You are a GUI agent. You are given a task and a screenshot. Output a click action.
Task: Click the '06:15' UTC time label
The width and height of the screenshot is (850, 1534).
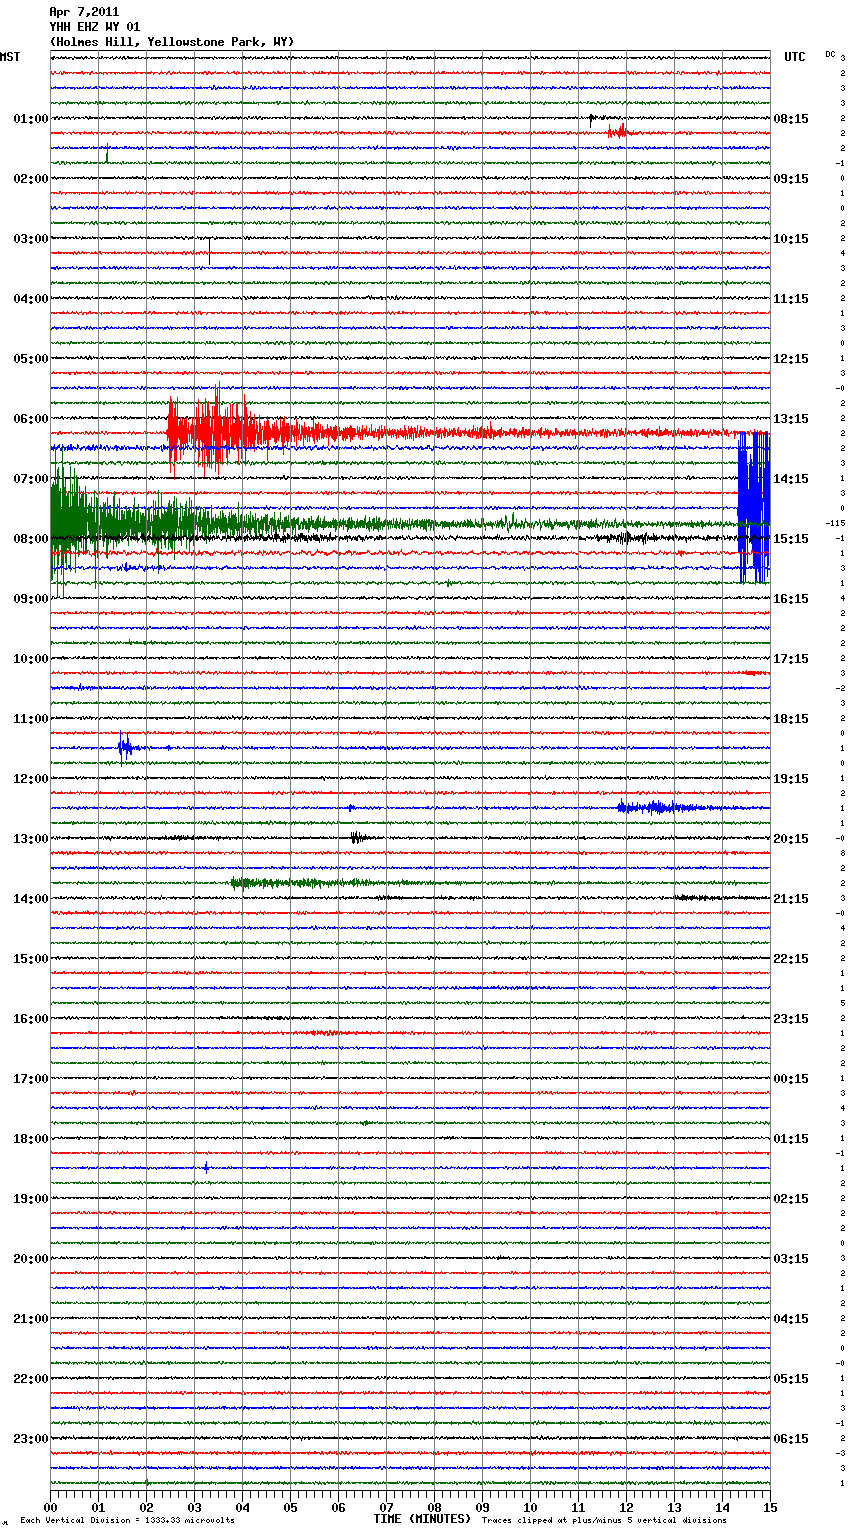click(791, 1439)
